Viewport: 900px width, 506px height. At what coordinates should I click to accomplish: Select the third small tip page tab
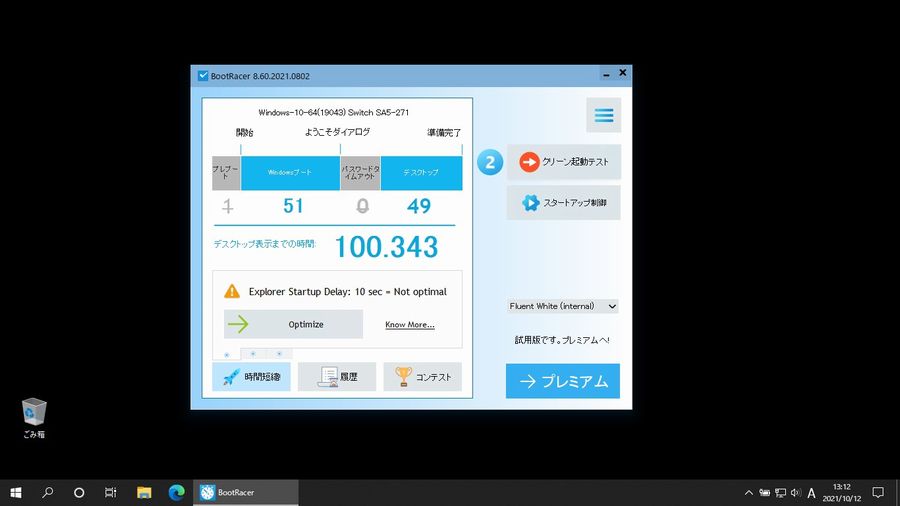tap(279, 353)
